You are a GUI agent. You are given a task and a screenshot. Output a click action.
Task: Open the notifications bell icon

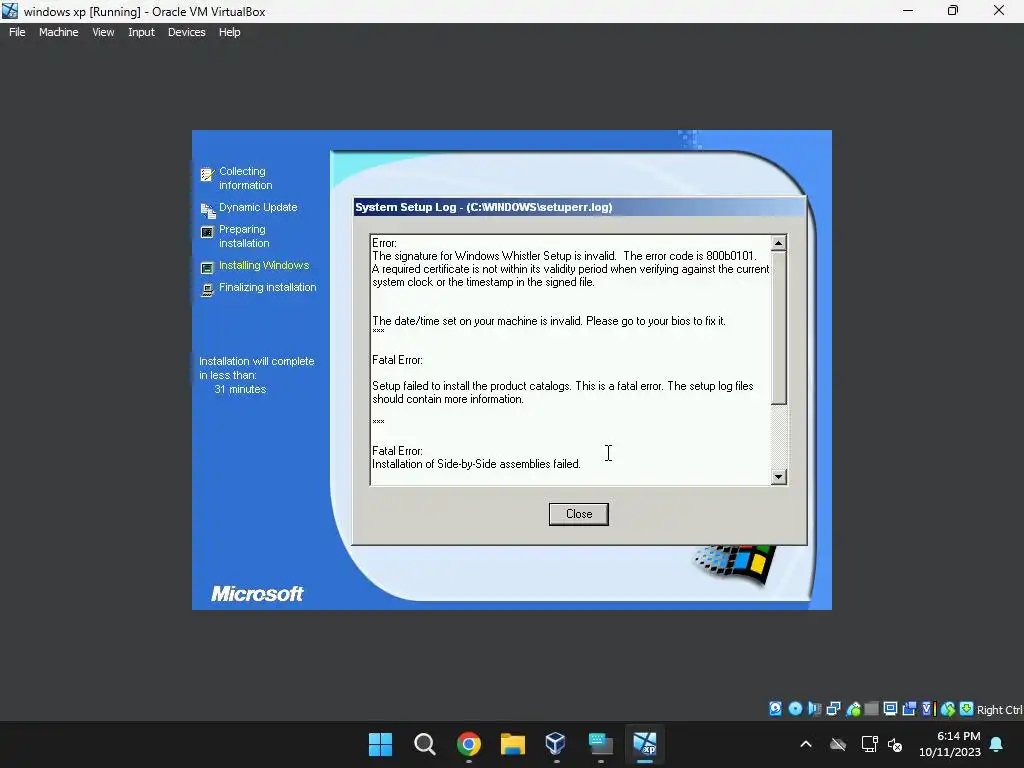point(997,744)
